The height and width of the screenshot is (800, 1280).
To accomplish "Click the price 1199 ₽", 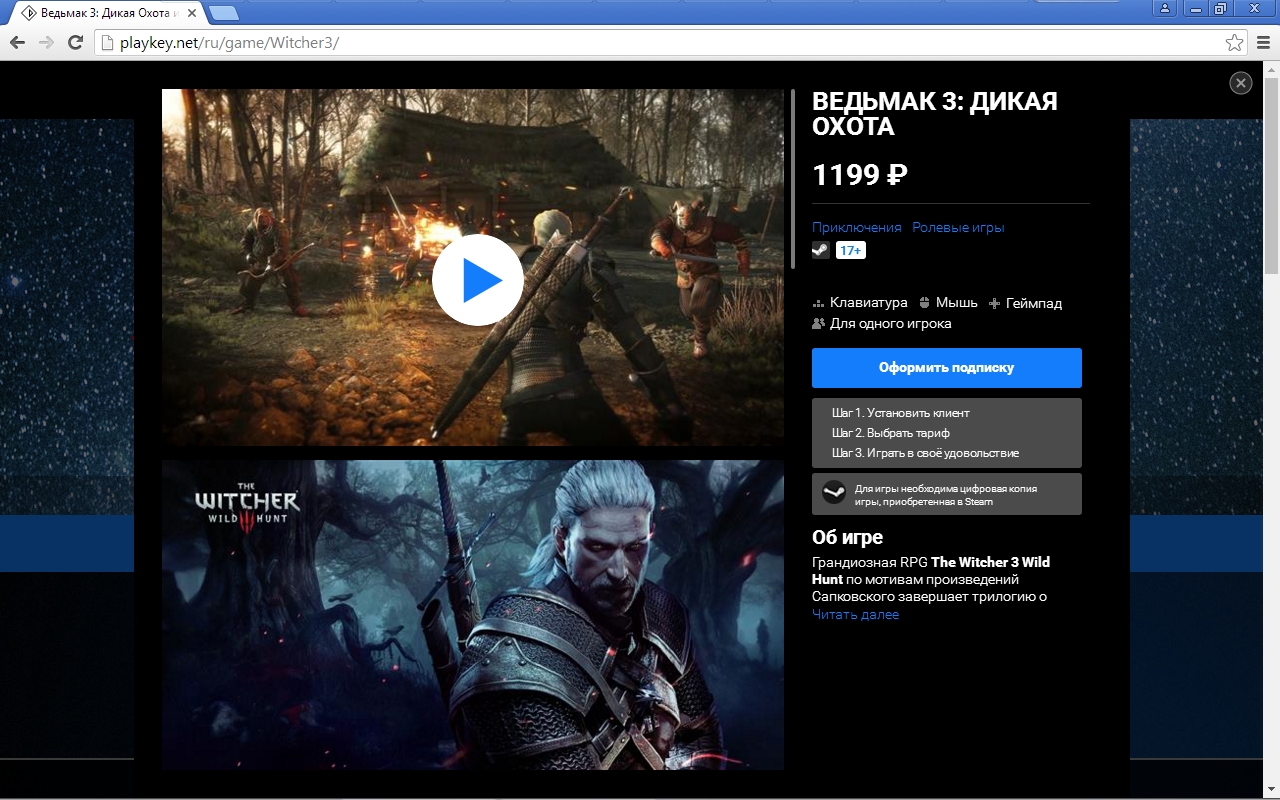I will click(860, 175).
